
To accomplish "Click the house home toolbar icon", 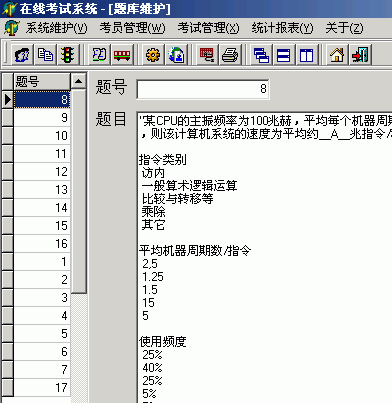I will click(x=337, y=54).
